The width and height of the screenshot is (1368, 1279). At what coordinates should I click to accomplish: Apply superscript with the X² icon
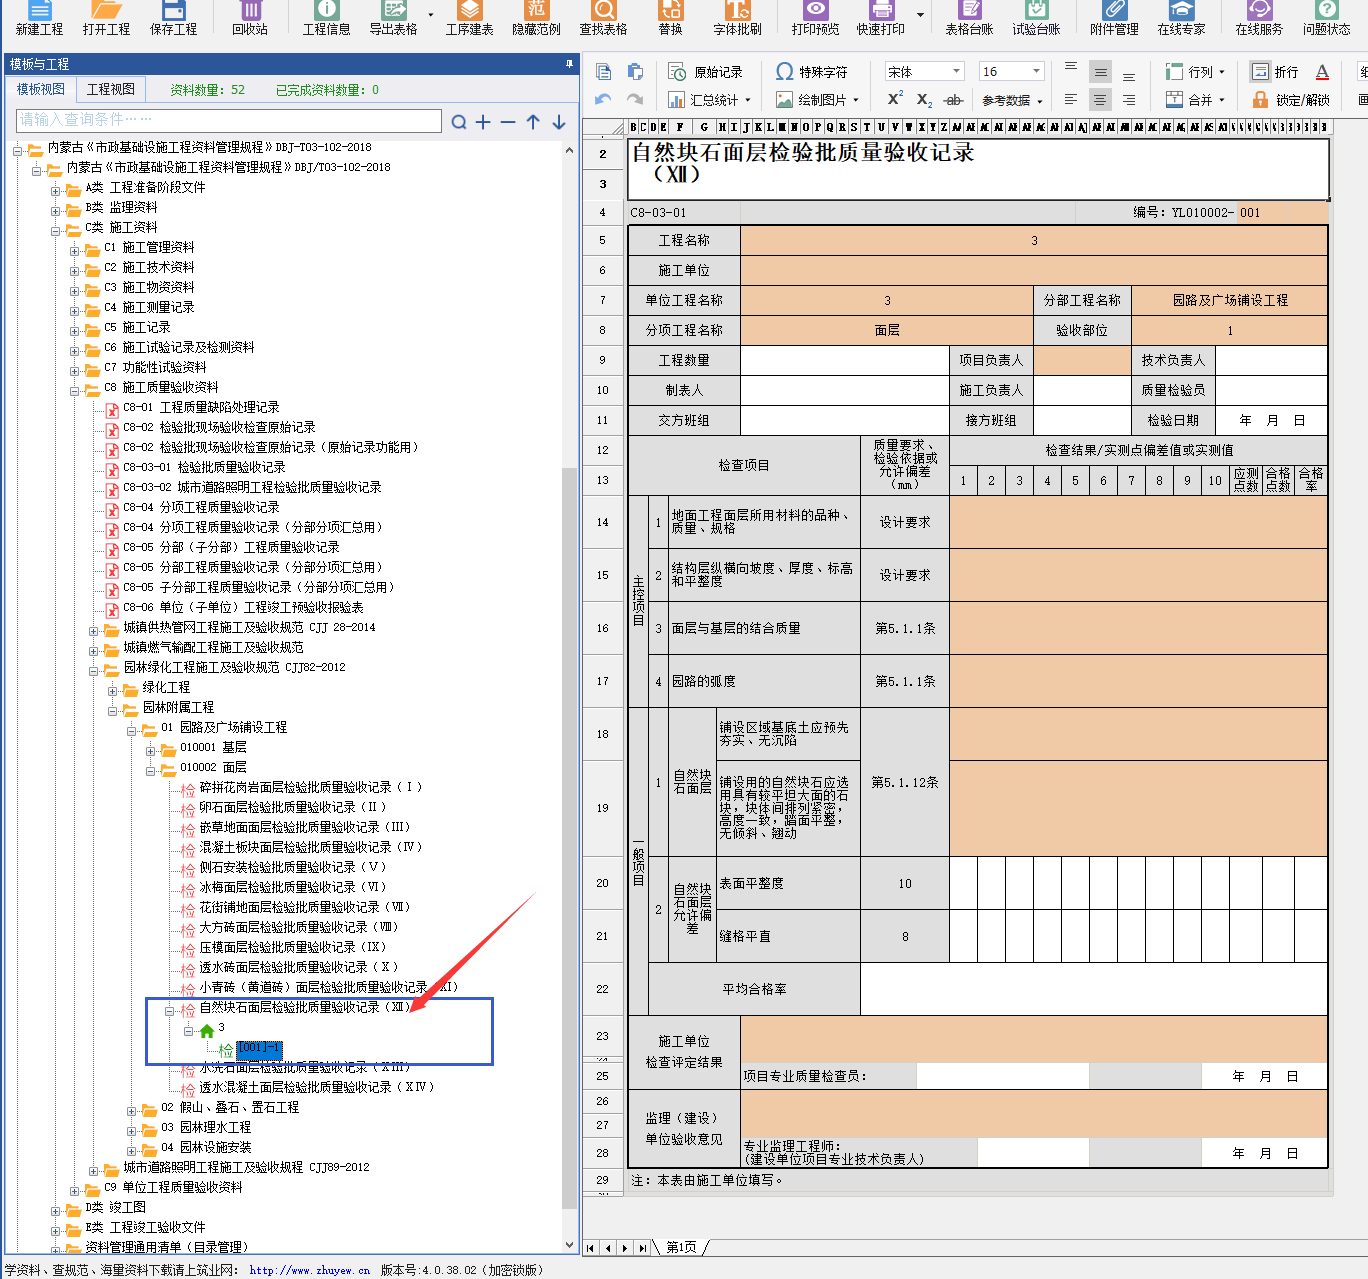point(895,99)
